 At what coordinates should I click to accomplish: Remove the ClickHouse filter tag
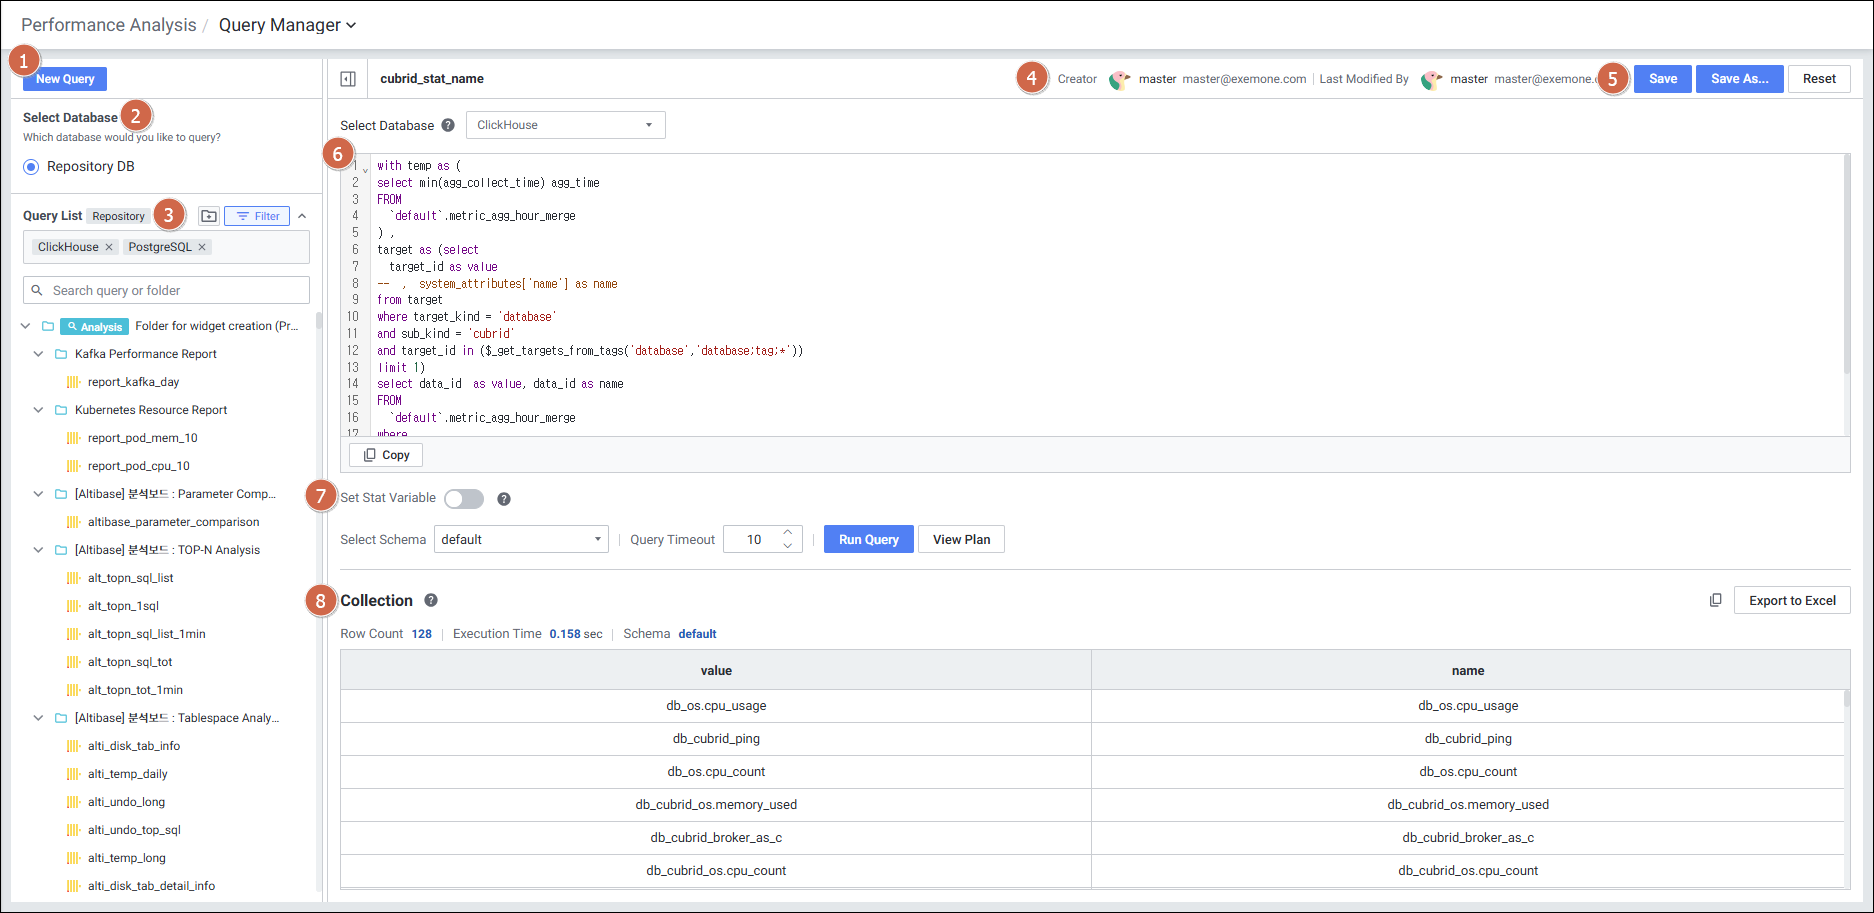[x=109, y=247]
